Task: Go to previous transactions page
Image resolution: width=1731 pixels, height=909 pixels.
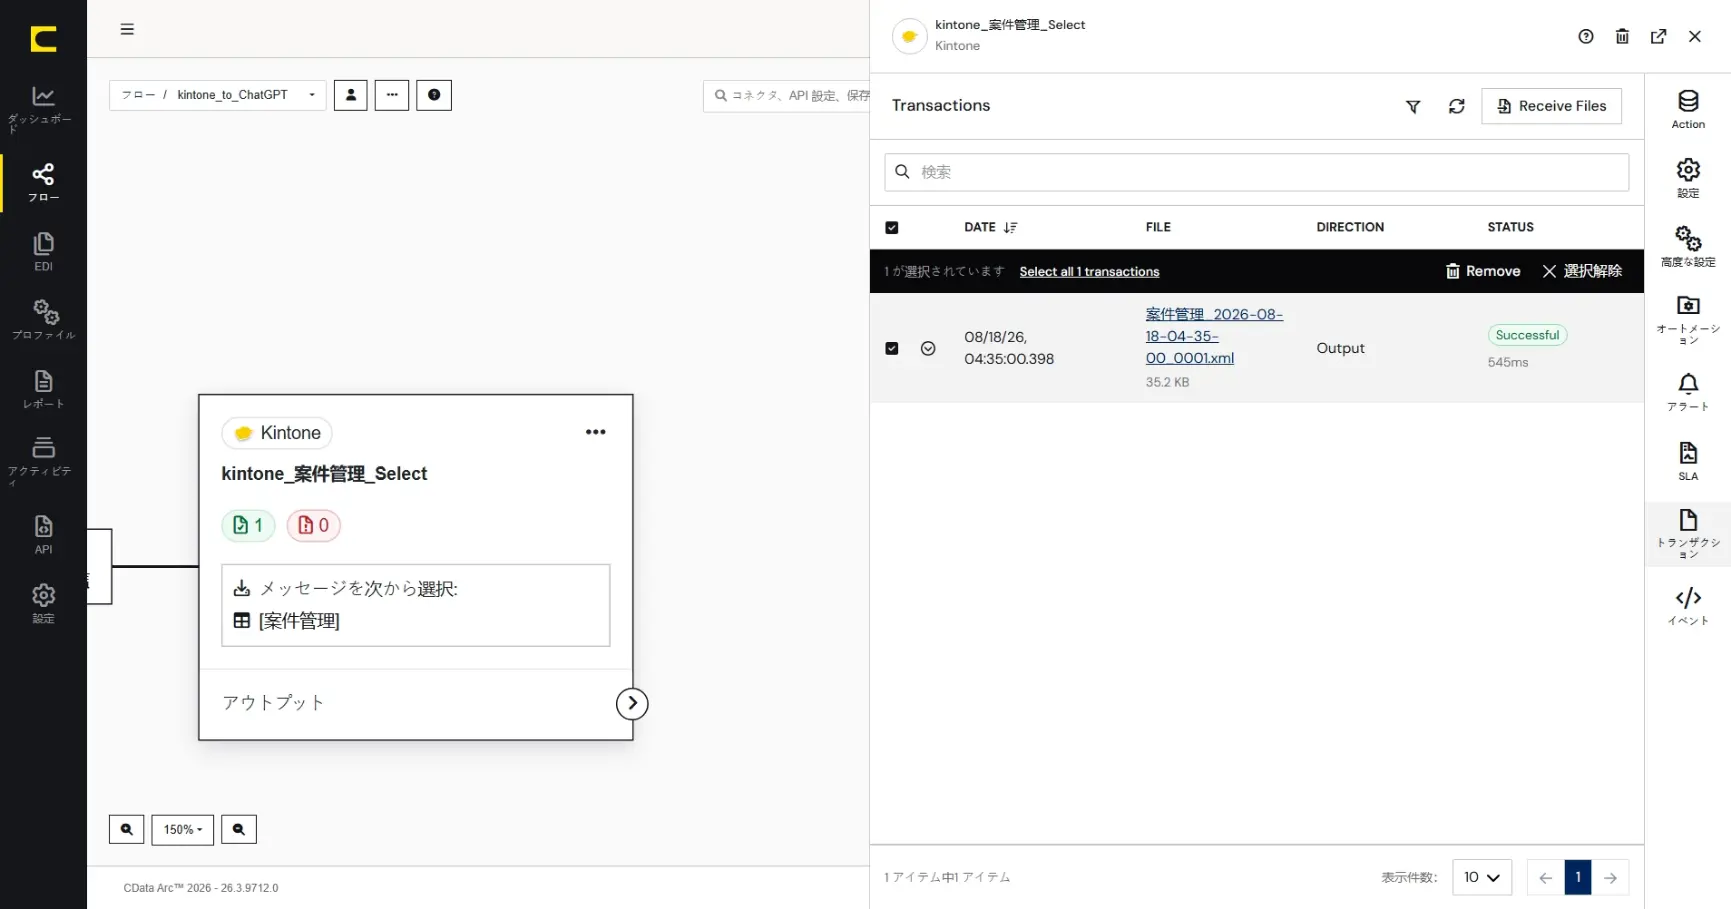Action: point(1545,877)
